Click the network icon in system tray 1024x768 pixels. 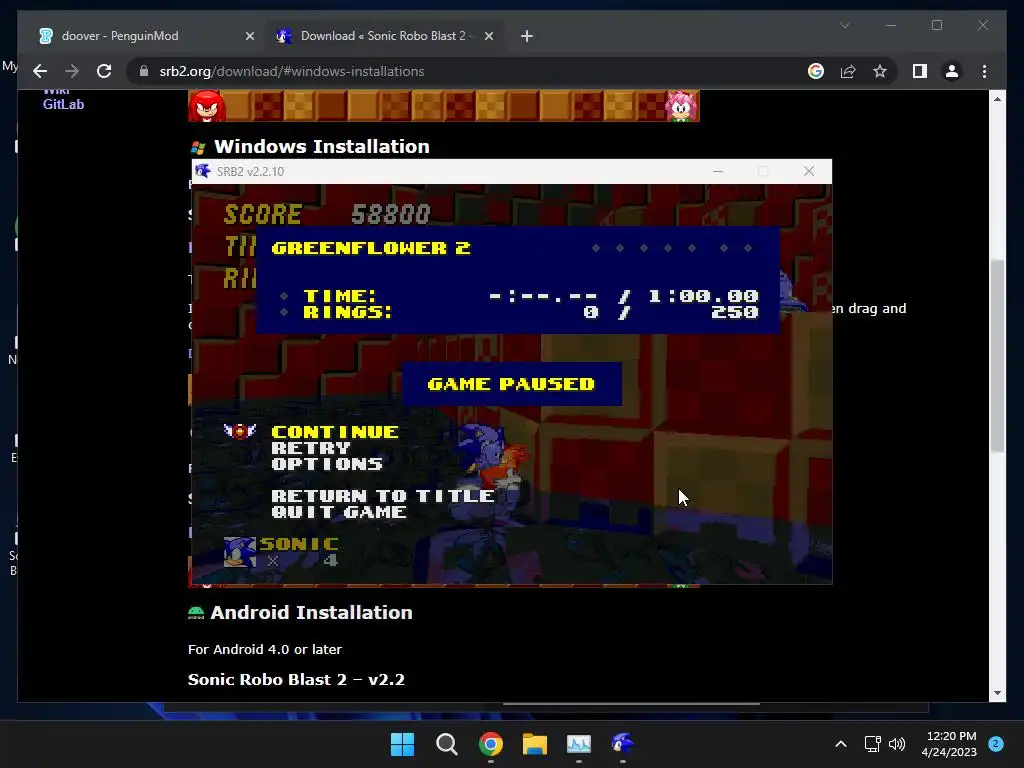(x=872, y=744)
